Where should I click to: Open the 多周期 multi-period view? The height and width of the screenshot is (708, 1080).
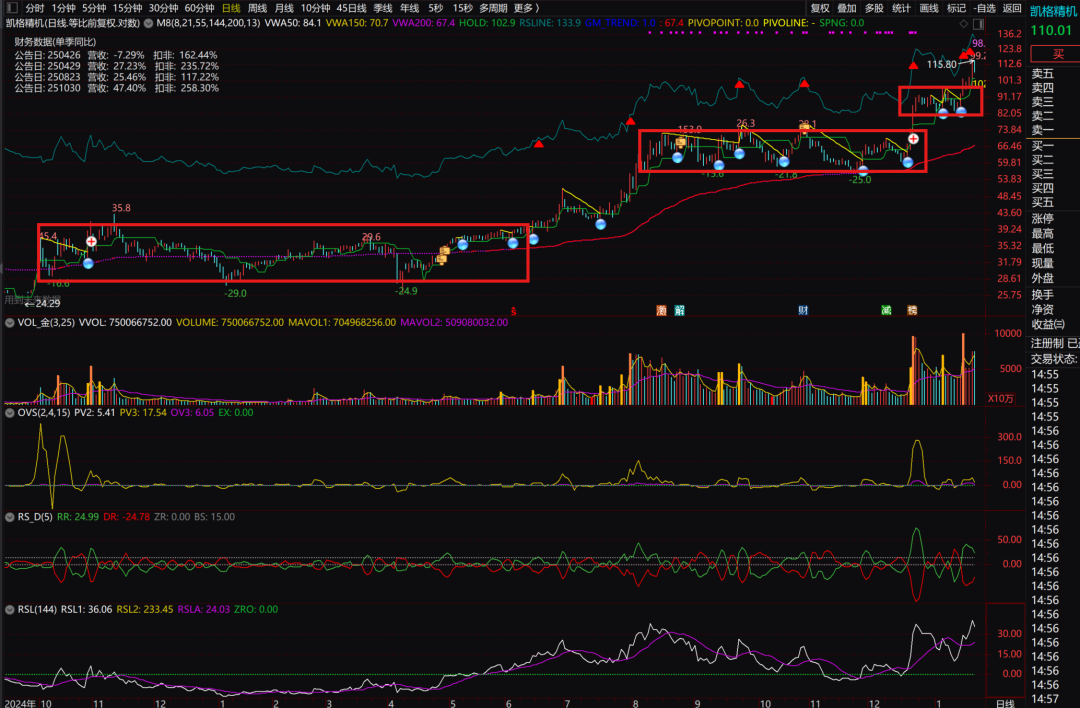[x=493, y=8]
